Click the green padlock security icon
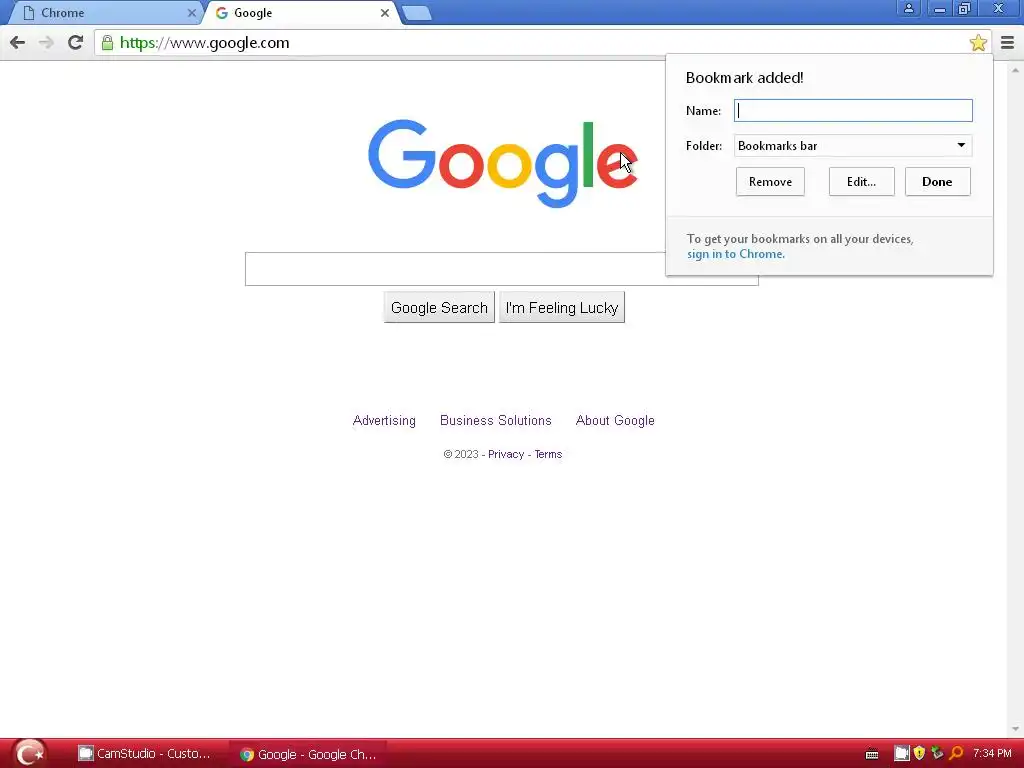This screenshot has width=1024, height=768. point(107,43)
